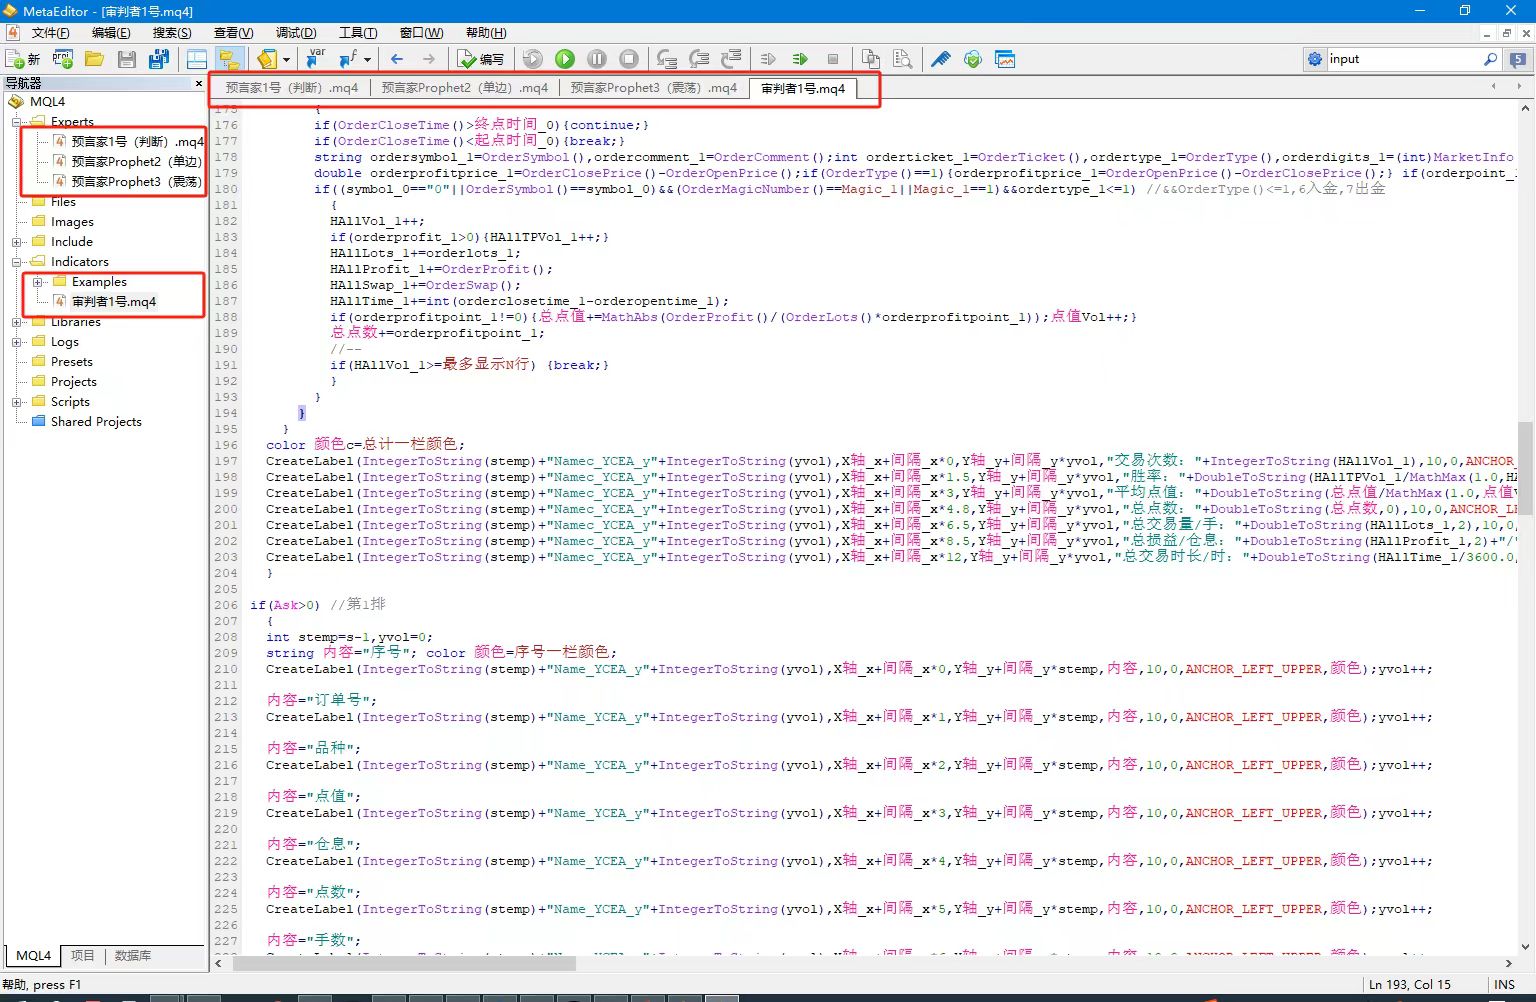The width and height of the screenshot is (1536, 1002).
Task: Expand the Examples folder under Indicators
Action: pos(38,282)
